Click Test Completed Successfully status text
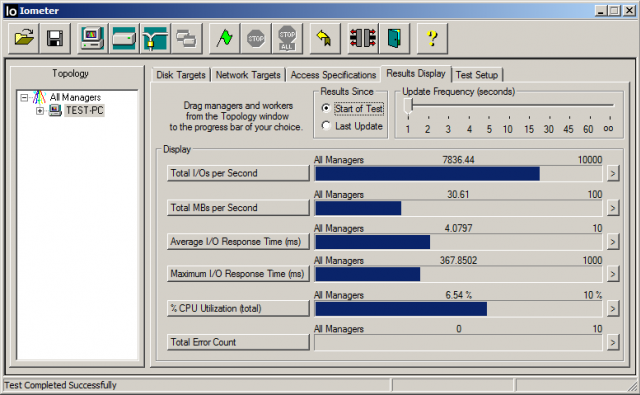The image size is (640, 395). point(60,385)
